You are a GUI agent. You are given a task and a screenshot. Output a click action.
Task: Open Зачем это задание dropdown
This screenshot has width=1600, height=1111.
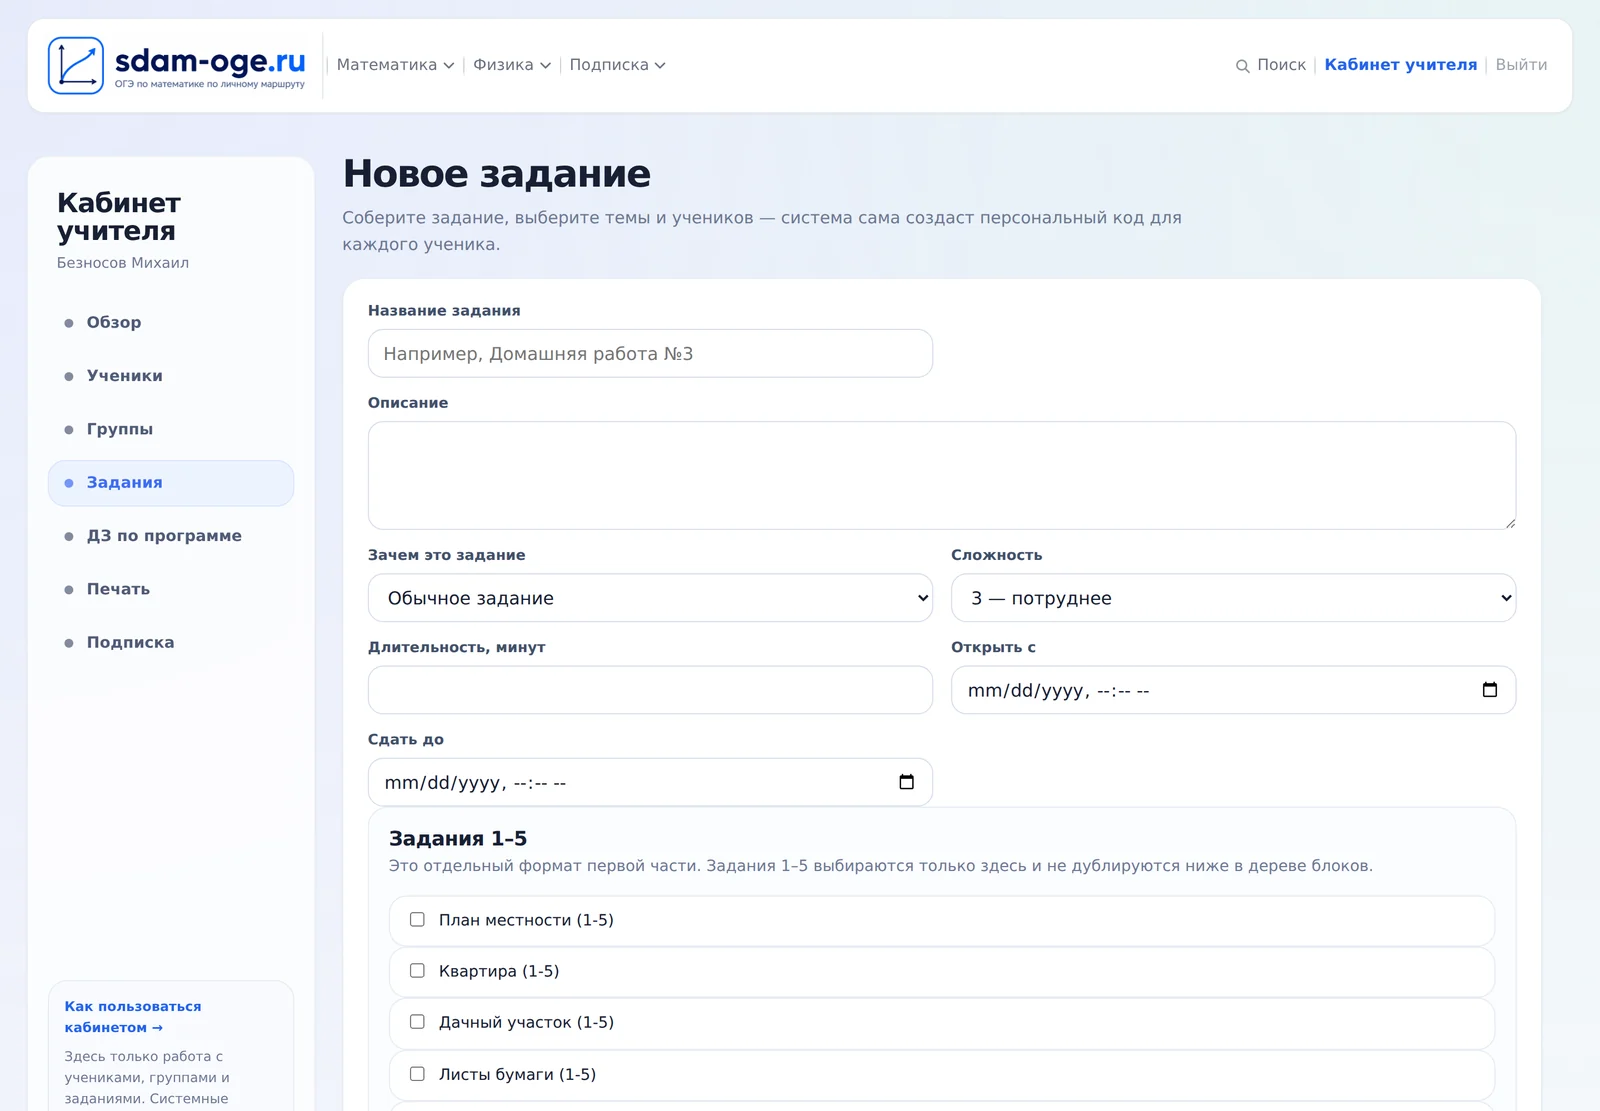point(650,598)
